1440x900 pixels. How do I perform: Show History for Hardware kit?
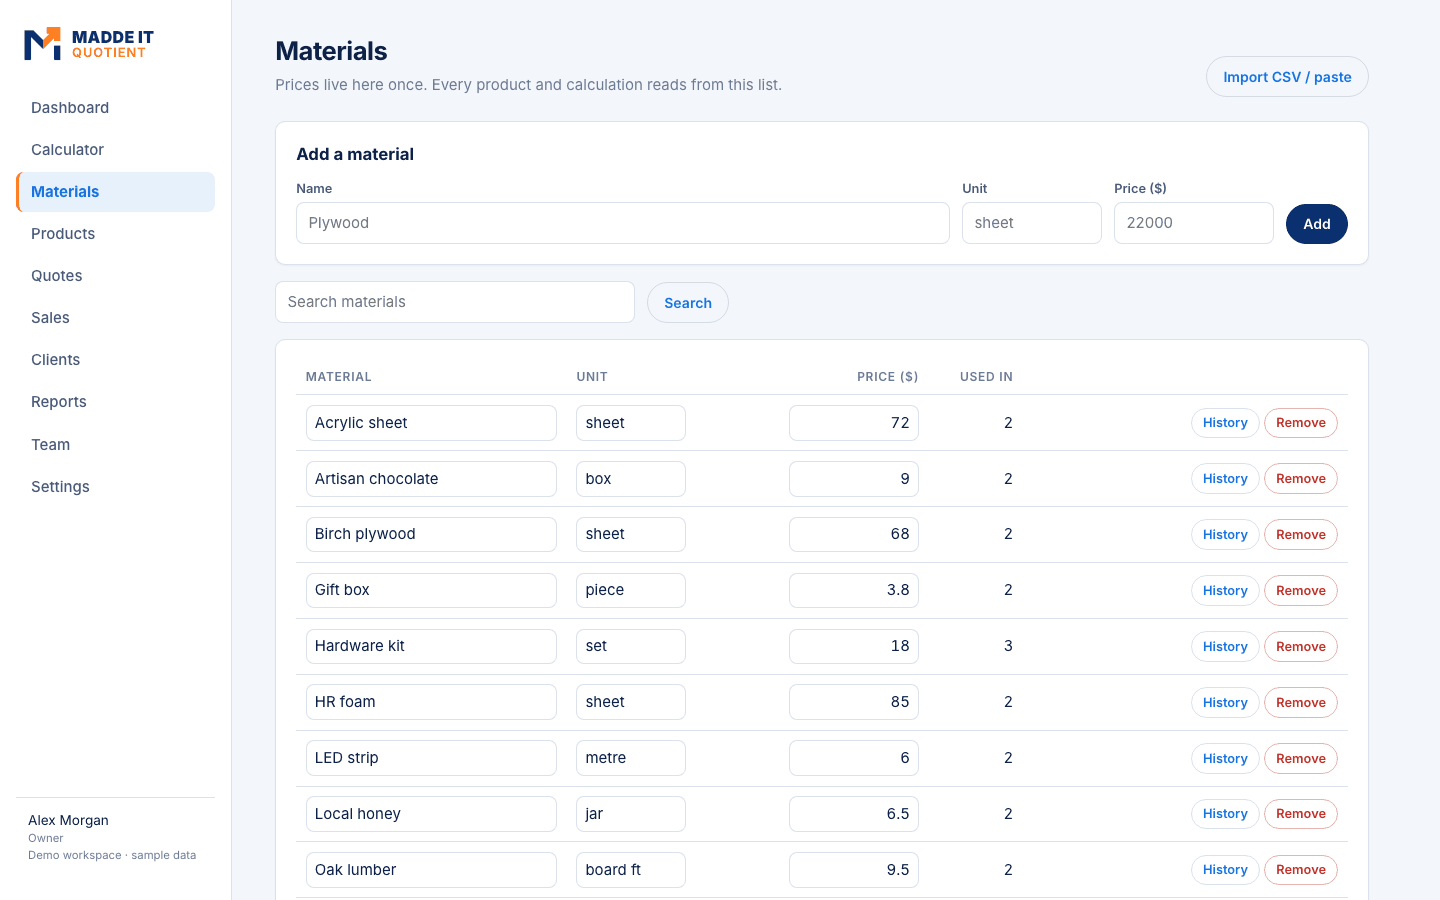coord(1225,647)
